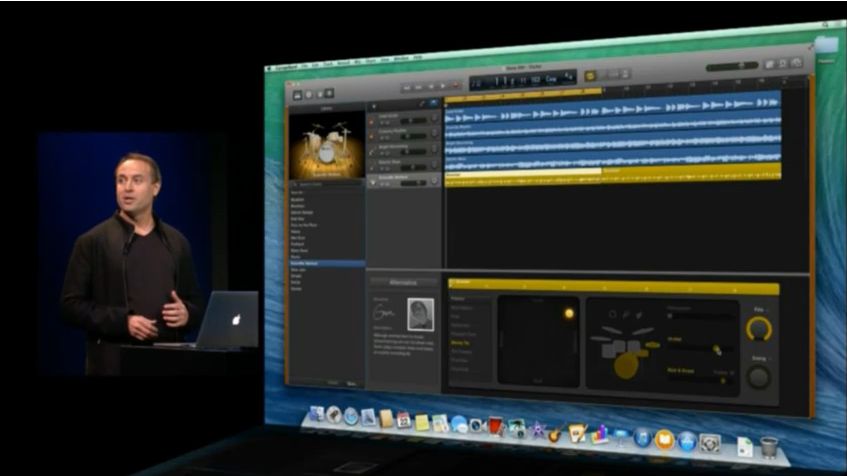Open Notes from the Dock
Viewport: 847px width, 476px height.
(x=422, y=422)
